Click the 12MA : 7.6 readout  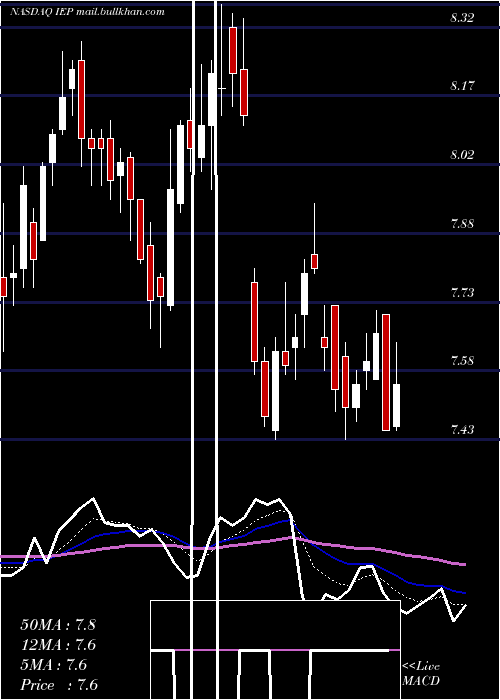pos(58,645)
